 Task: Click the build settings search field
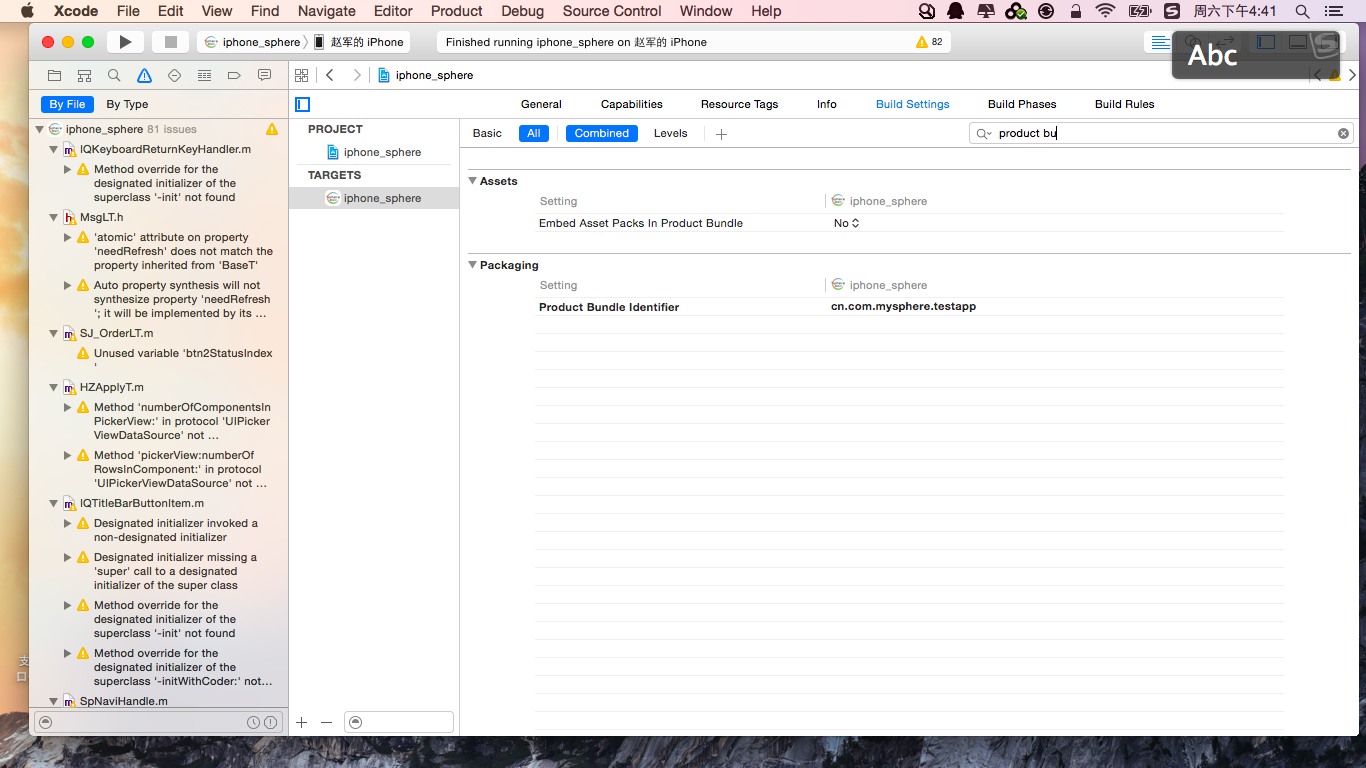(1161, 133)
